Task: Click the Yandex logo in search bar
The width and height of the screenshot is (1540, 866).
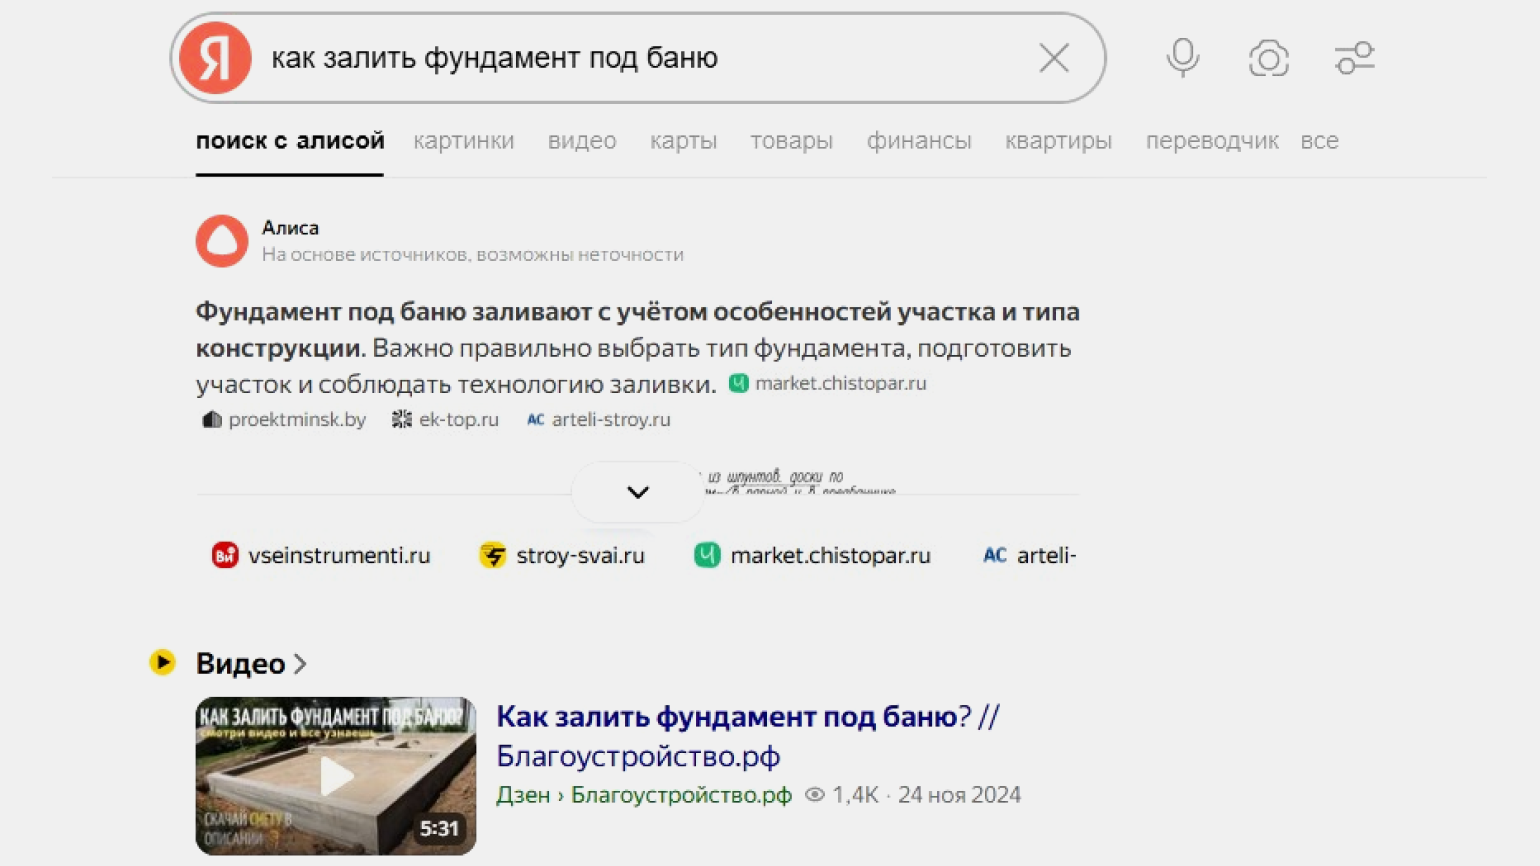Action: point(215,58)
